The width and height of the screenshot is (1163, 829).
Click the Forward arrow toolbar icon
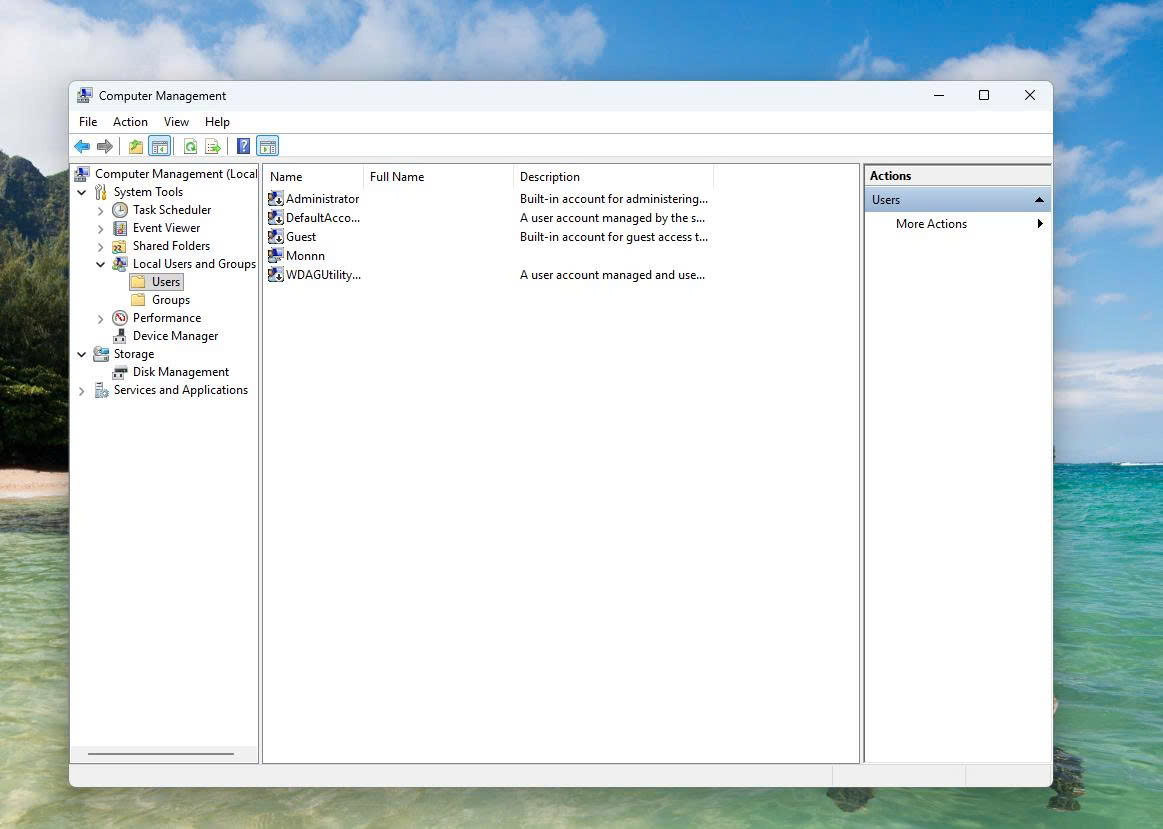(105, 147)
